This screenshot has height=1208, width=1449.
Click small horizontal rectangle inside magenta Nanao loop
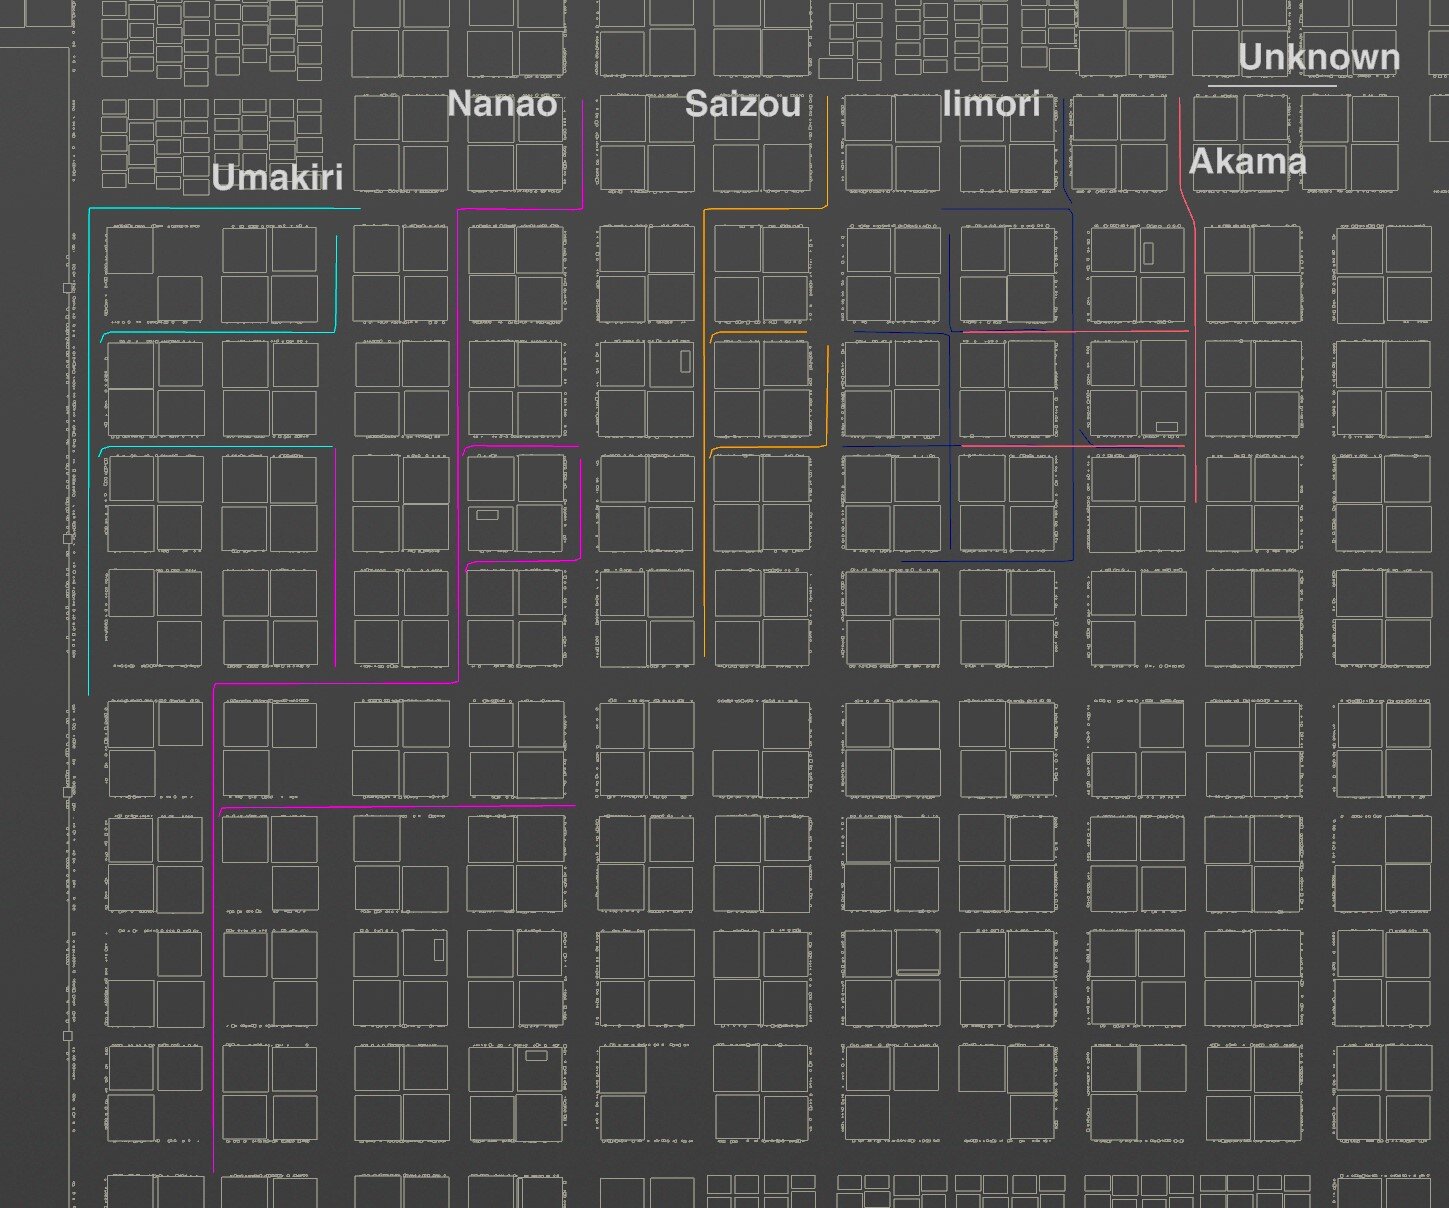487,515
